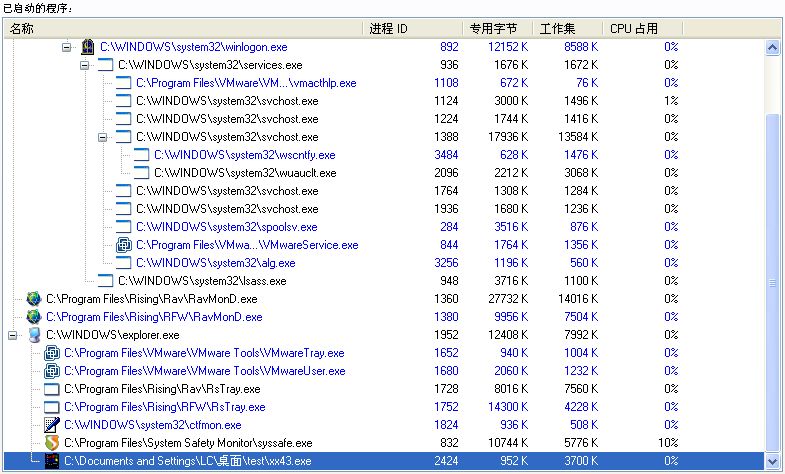785x474 pixels.
Task: Select the lsass.exe process path
Action: pos(202,281)
